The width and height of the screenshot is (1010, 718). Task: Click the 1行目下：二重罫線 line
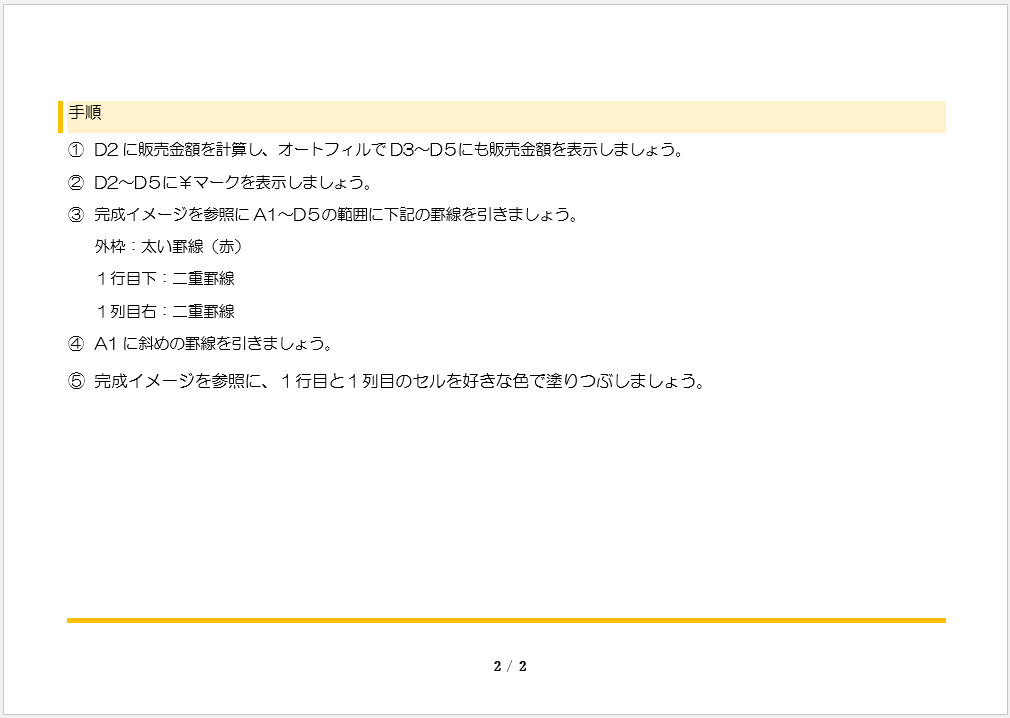click(165, 279)
